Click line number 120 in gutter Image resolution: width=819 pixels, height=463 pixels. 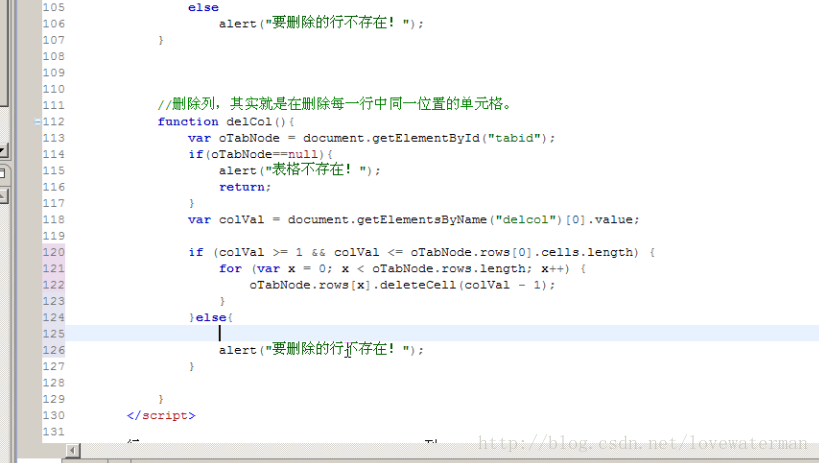(x=54, y=252)
